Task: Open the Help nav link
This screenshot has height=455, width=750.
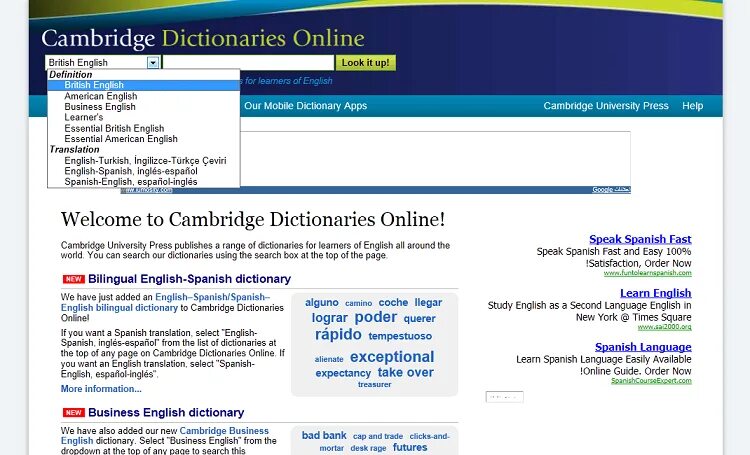Action: pyautogui.click(x=693, y=106)
